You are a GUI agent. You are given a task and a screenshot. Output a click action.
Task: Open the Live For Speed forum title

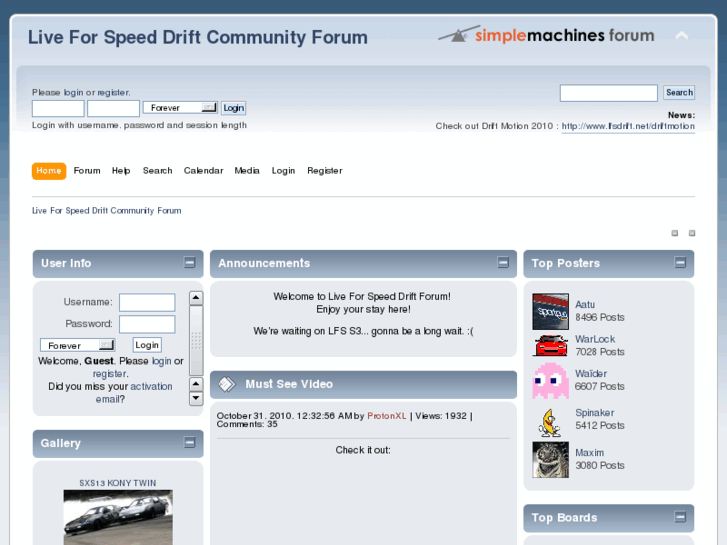(x=198, y=37)
